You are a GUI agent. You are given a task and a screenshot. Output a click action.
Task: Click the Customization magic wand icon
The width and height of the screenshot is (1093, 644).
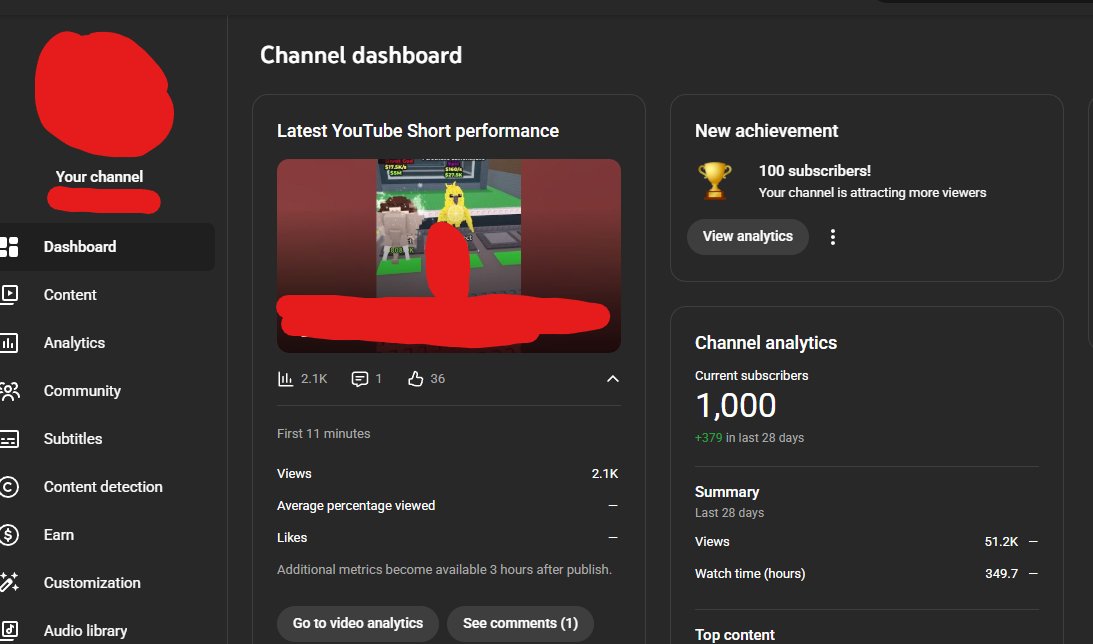[9, 583]
